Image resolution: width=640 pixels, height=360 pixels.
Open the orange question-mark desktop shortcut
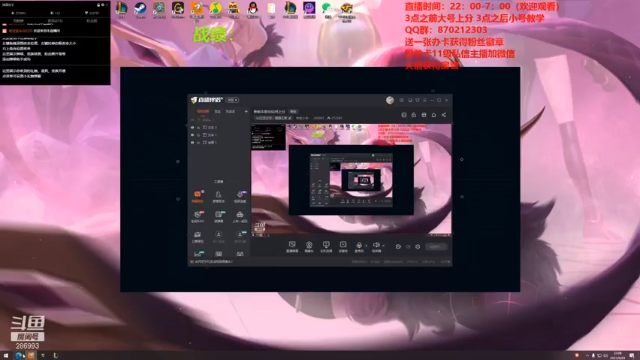click(x=197, y=9)
